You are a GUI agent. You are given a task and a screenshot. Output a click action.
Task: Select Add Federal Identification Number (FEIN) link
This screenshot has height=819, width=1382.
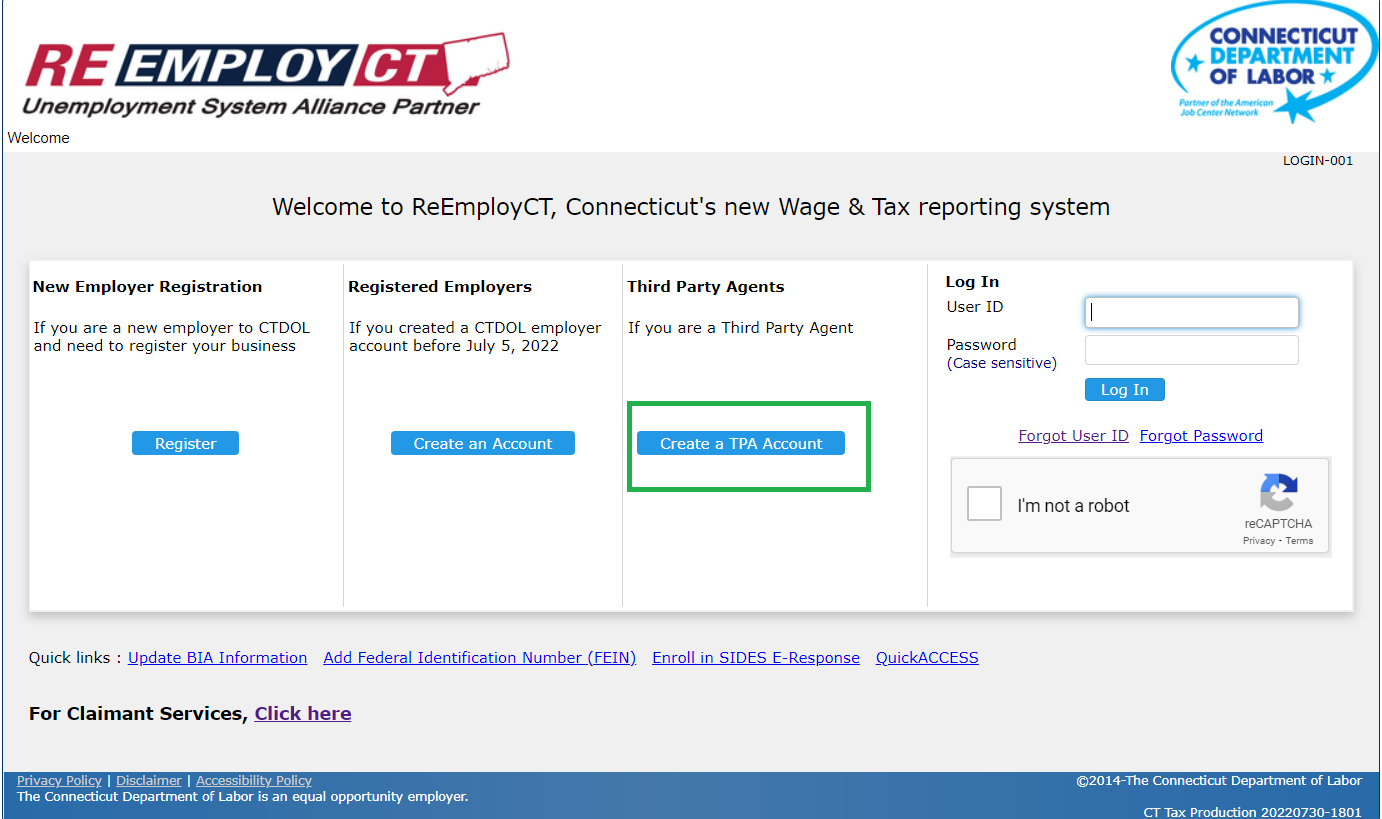pos(479,658)
